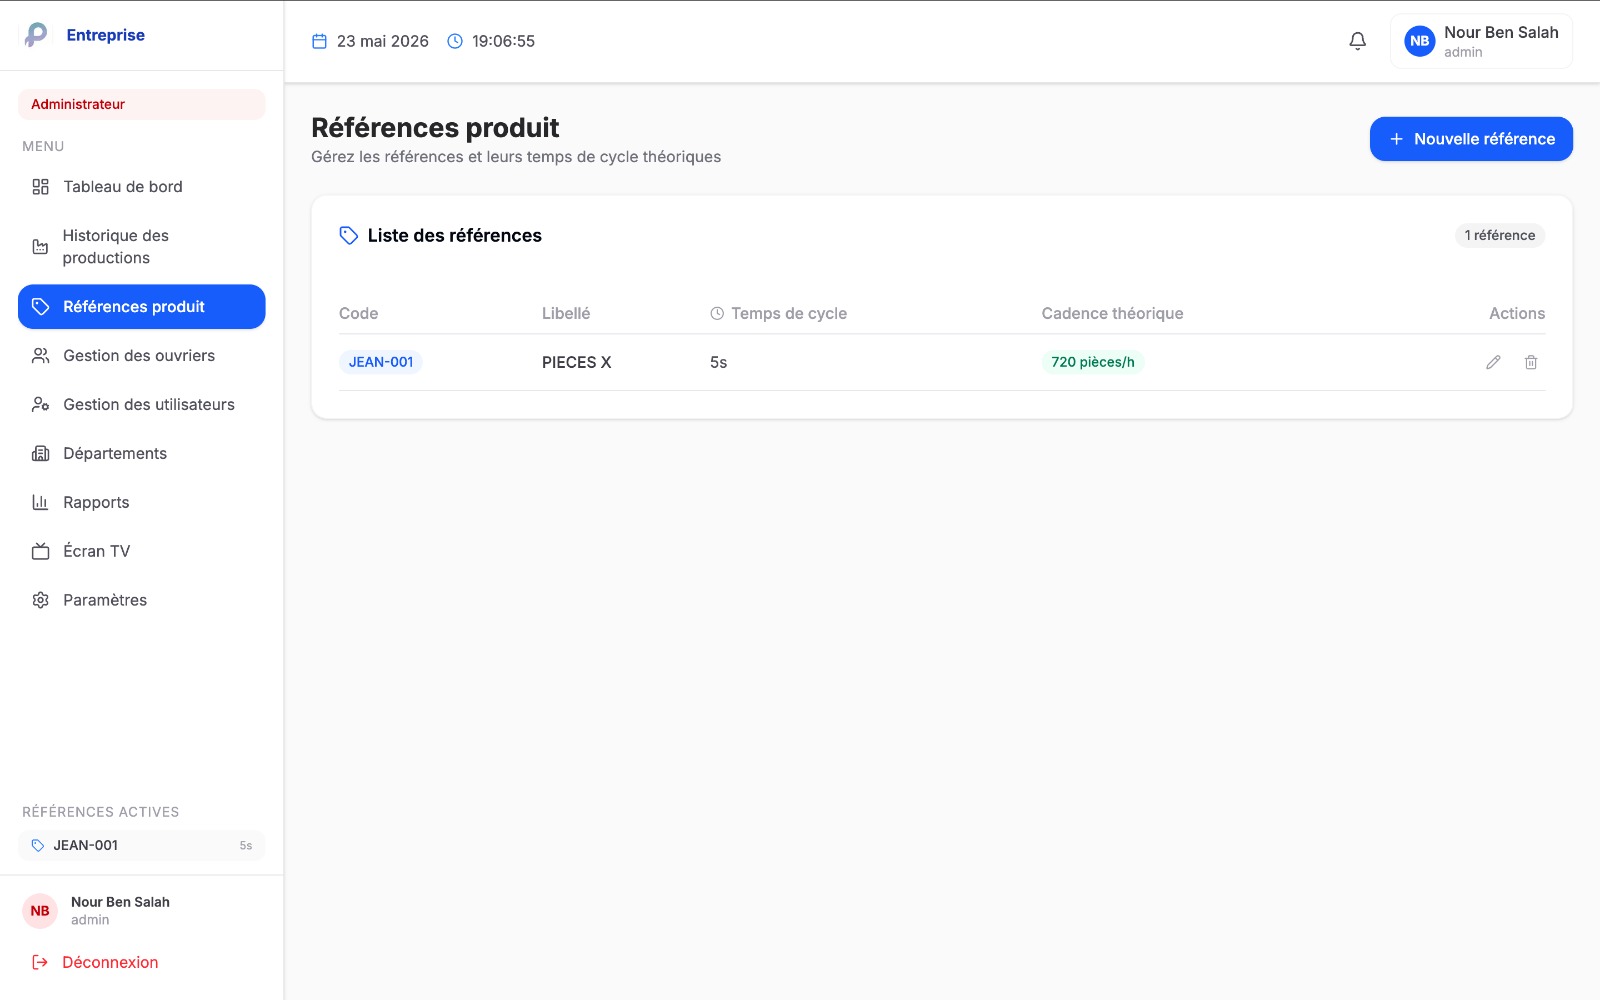Click the Actions column header
1600x1000 pixels.
coord(1517,314)
